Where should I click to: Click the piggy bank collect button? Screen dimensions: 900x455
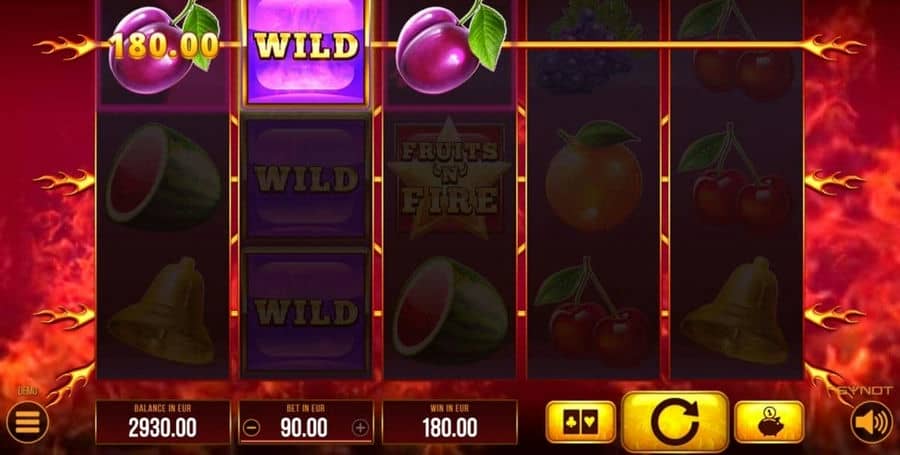tap(769, 422)
